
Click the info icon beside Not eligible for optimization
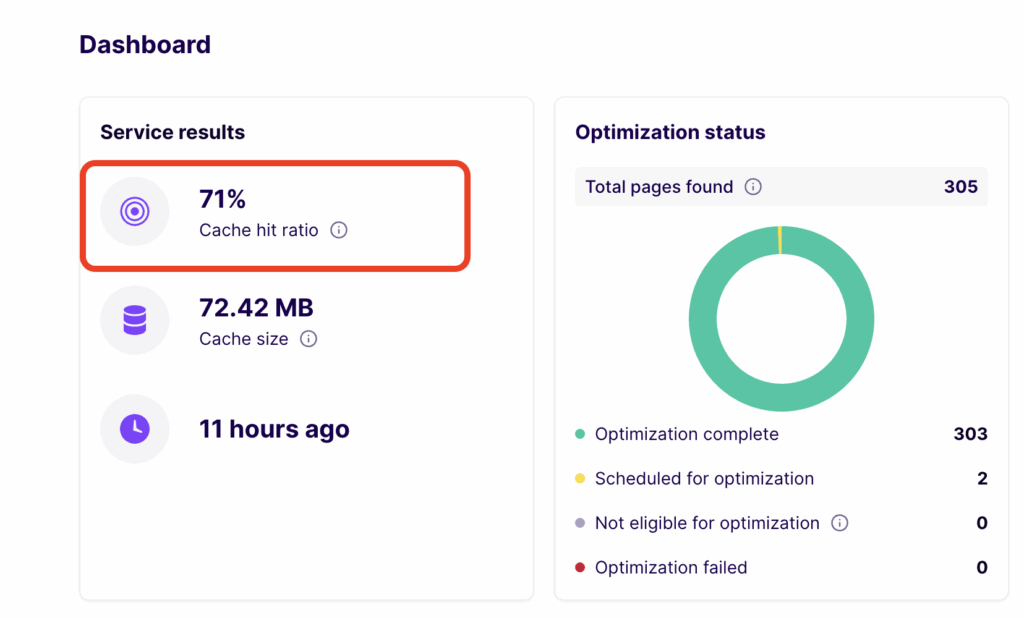pyautogui.click(x=840, y=523)
